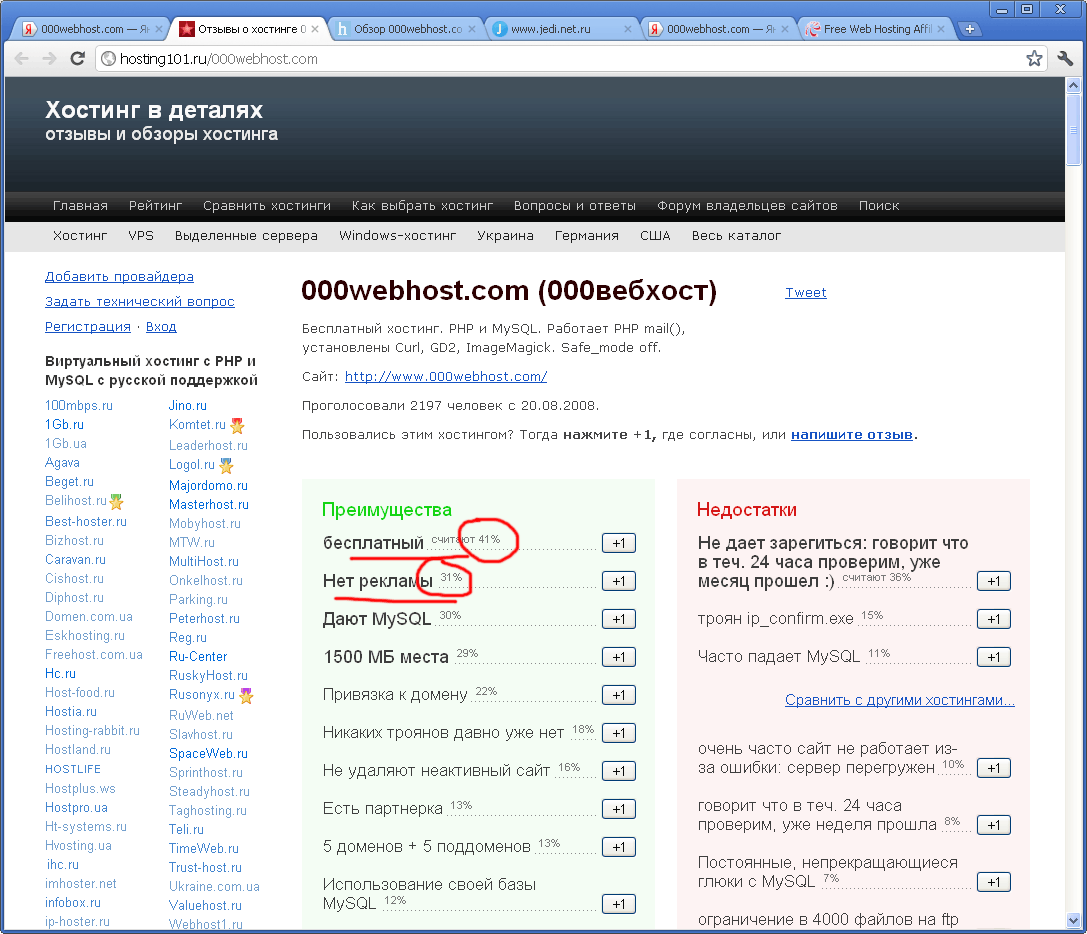Image resolution: width=1087 pixels, height=934 pixels.
Task: Click the page scrollbar up arrow
Action: 1073,85
